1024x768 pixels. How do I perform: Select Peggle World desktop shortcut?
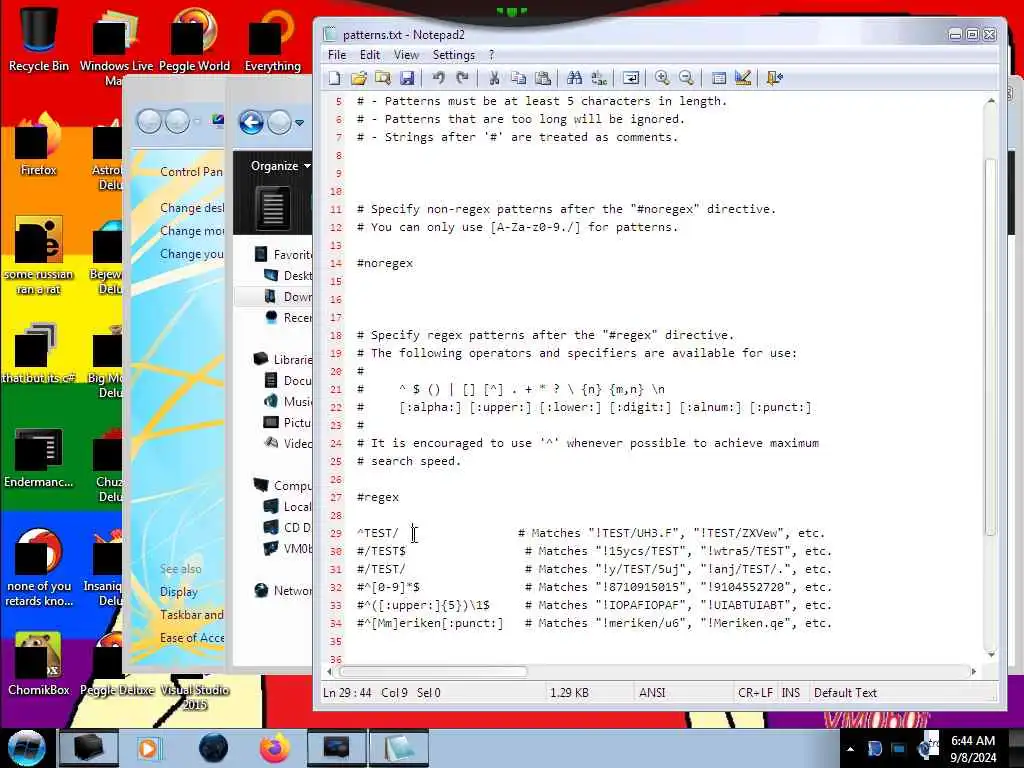(194, 39)
